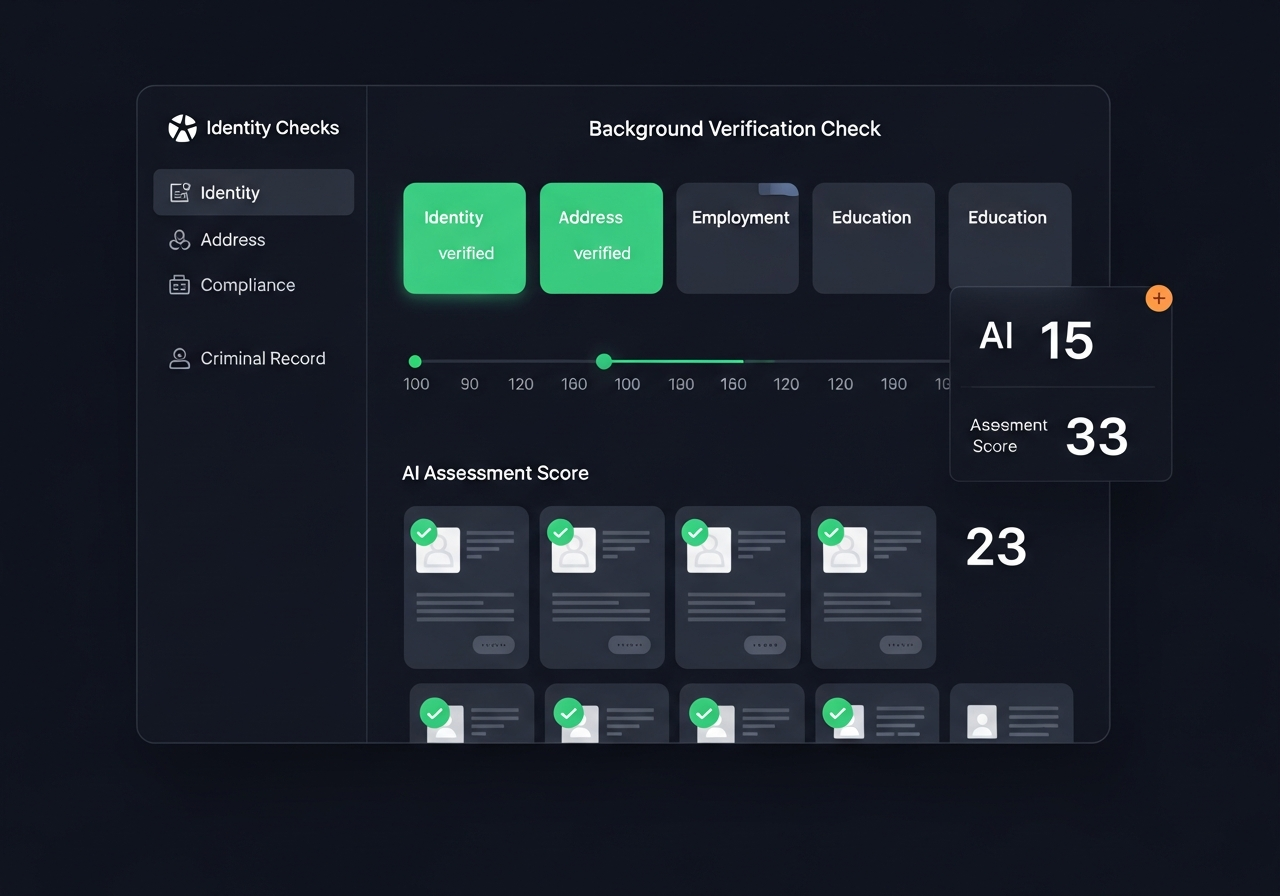Screen dimensions: 1280x896
Task: Click the Address sidebar icon
Action: pyautogui.click(x=180, y=240)
